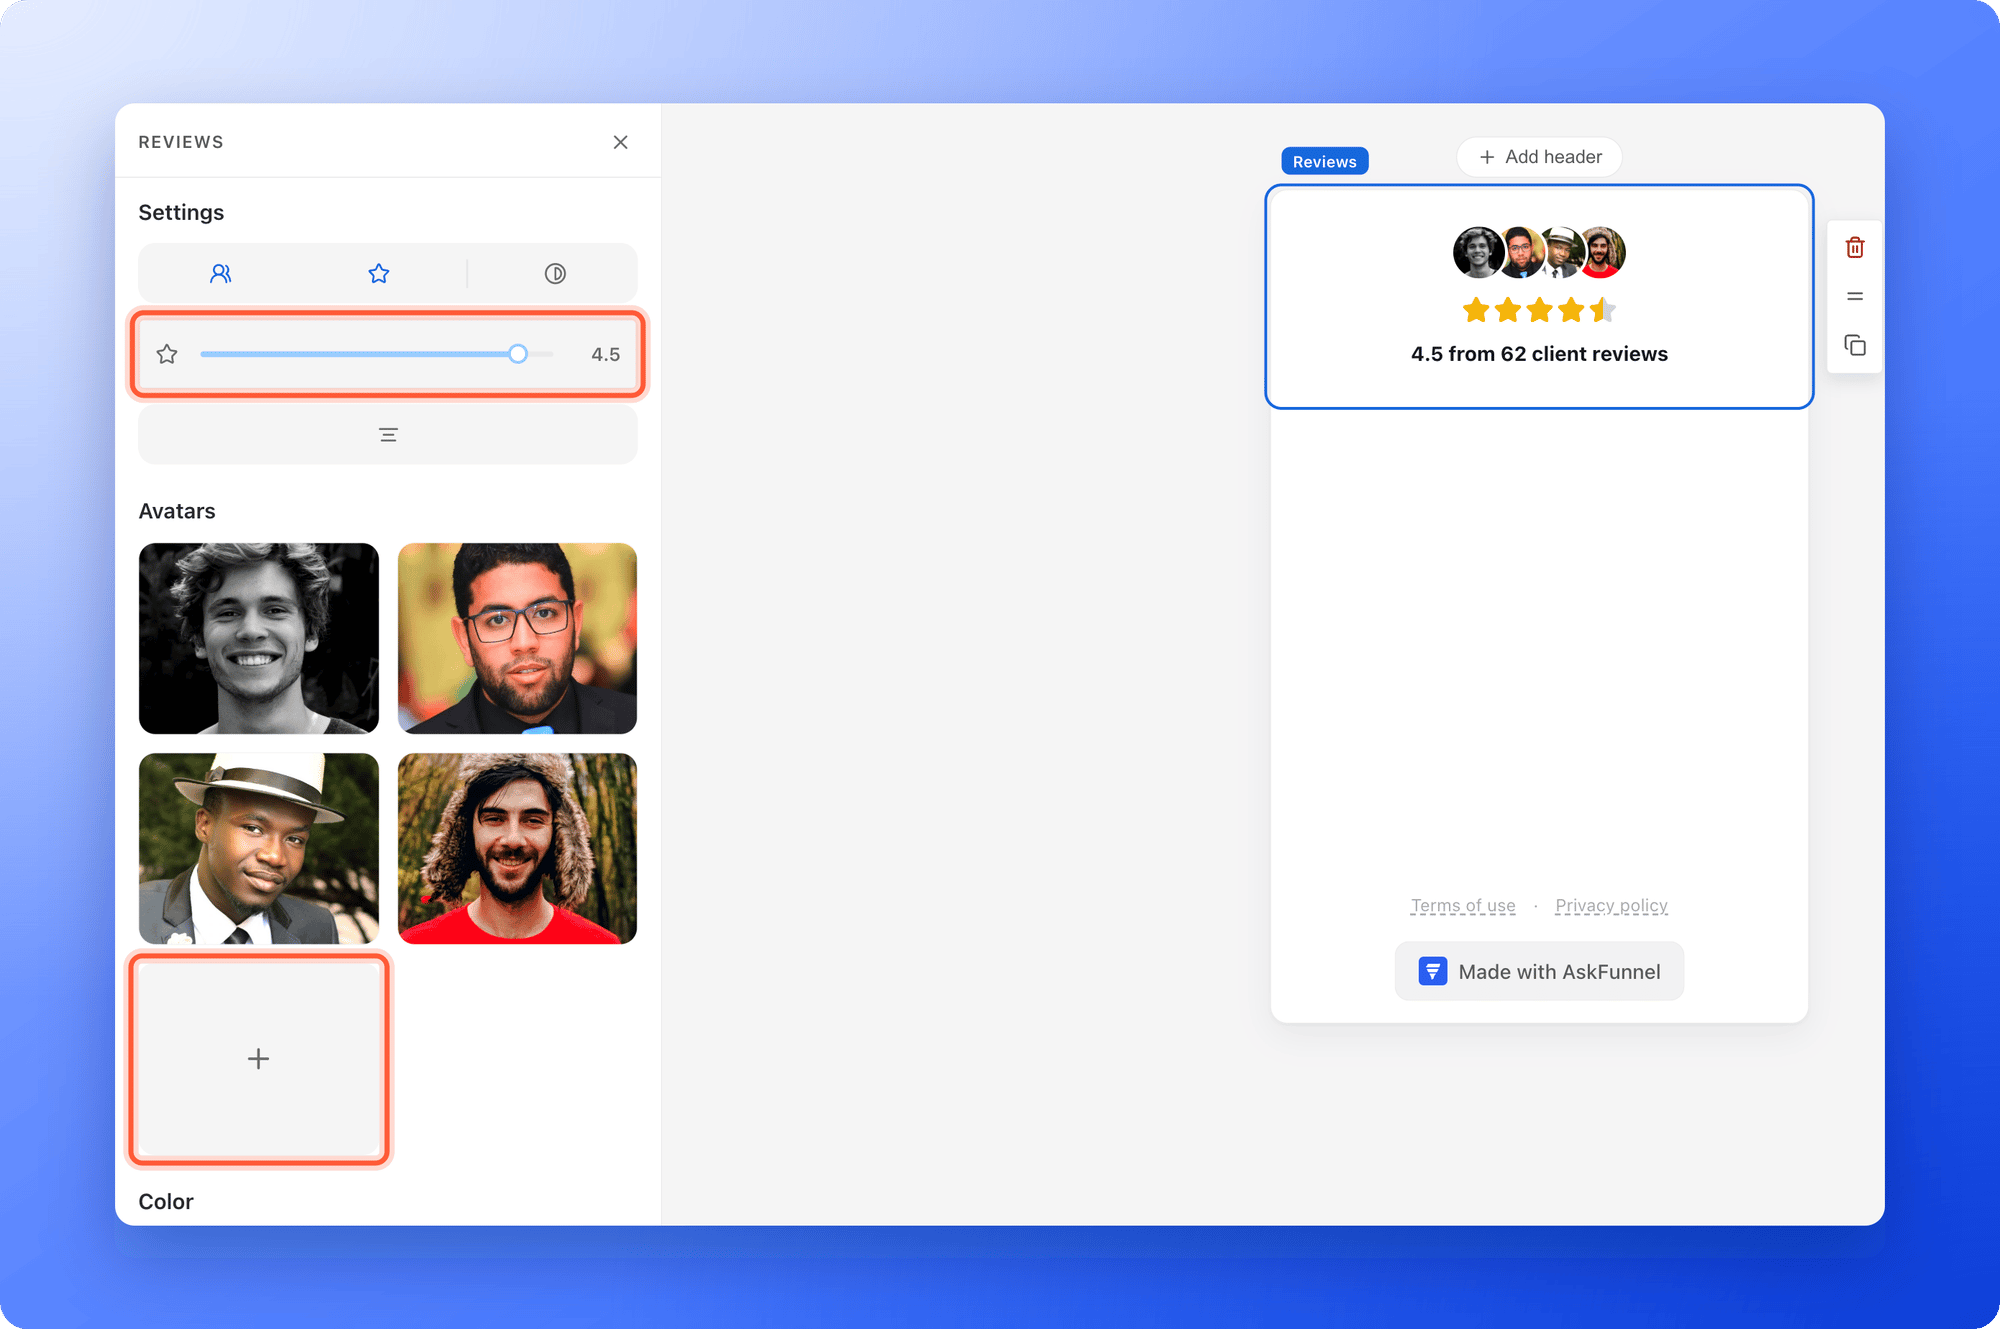
Task: Select the avatar of man with hat
Action: tap(259, 848)
